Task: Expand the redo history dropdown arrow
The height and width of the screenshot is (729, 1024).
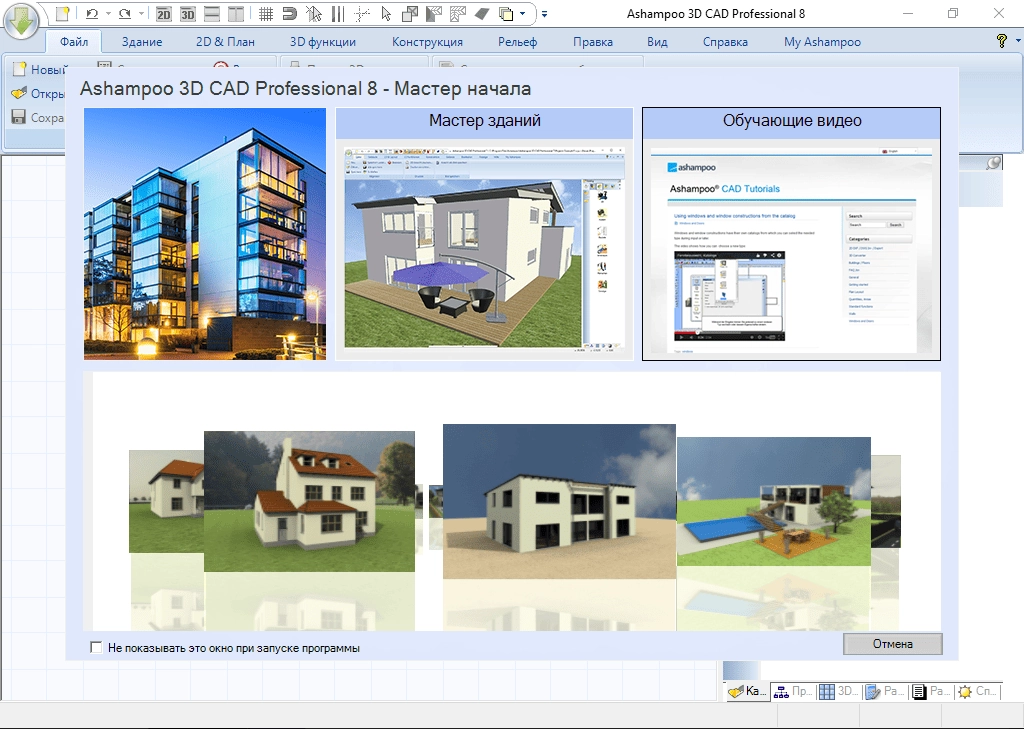Action: click(141, 13)
